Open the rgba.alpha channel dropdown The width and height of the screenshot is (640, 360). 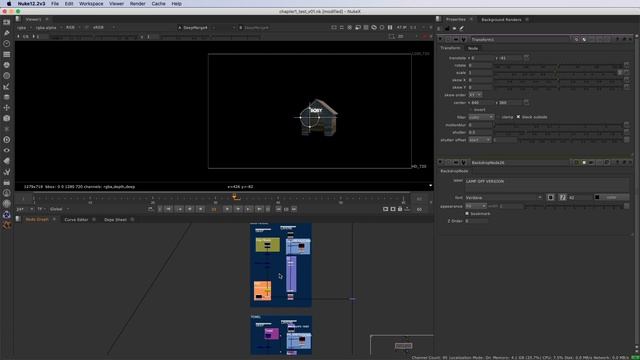[49, 28]
